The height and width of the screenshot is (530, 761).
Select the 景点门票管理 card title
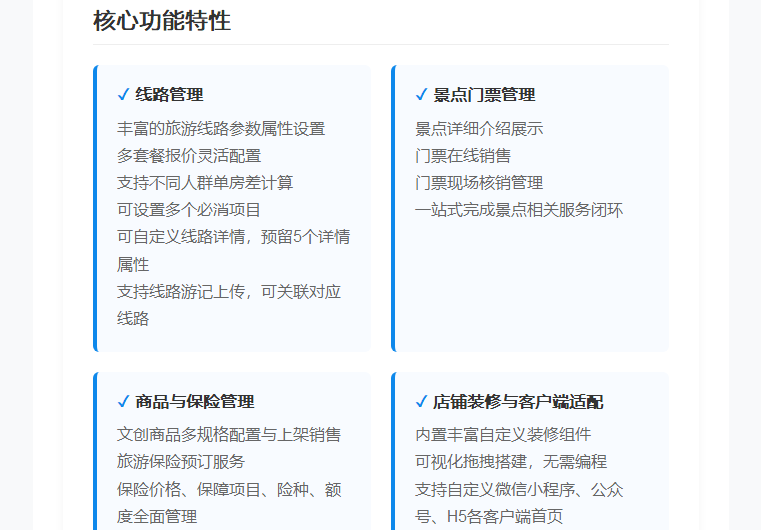[x=484, y=94]
